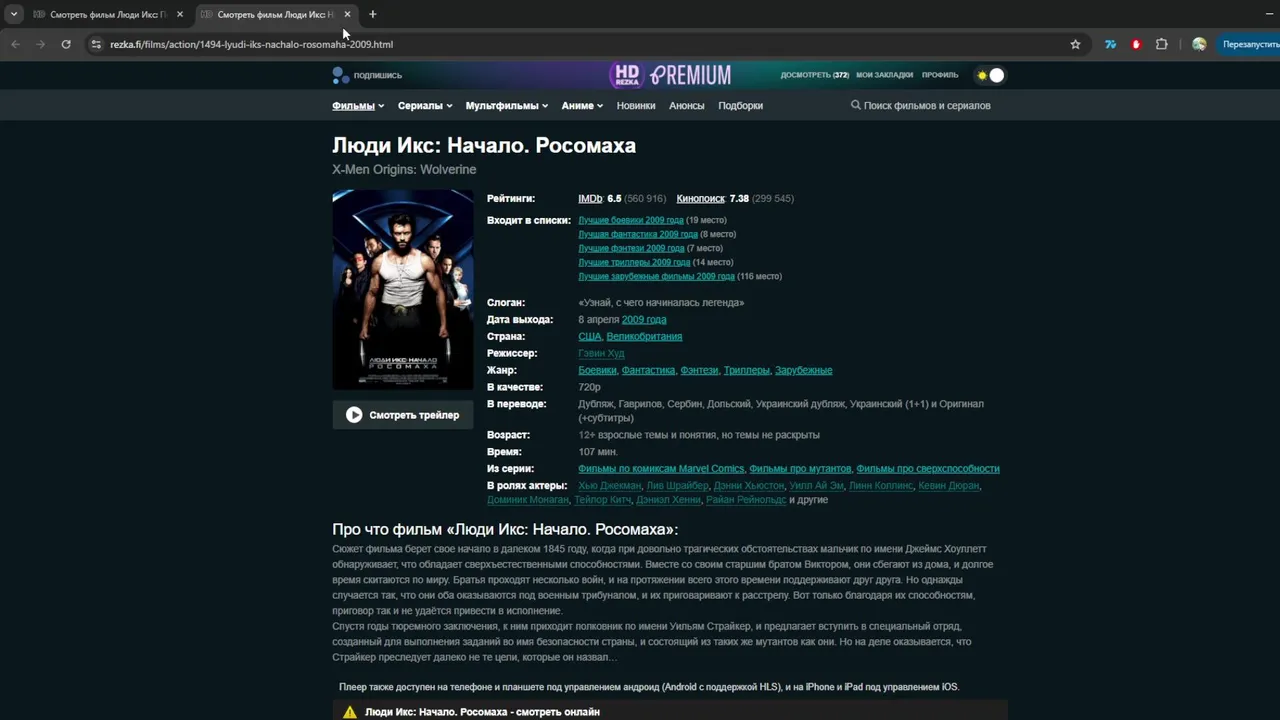Image resolution: width=1280 pixels, height=720 pixels.
Task: Open actor Лив Шрайбер page
Action: click(677, 486)
